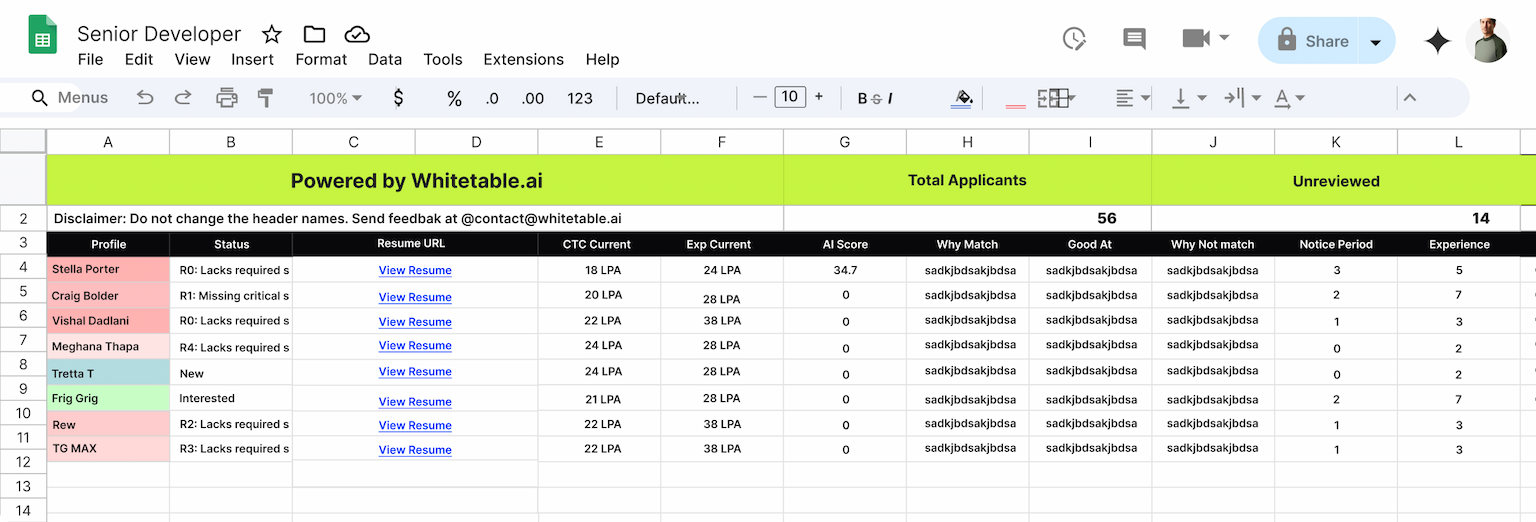Open version history clock icon

coord(1074,40)
